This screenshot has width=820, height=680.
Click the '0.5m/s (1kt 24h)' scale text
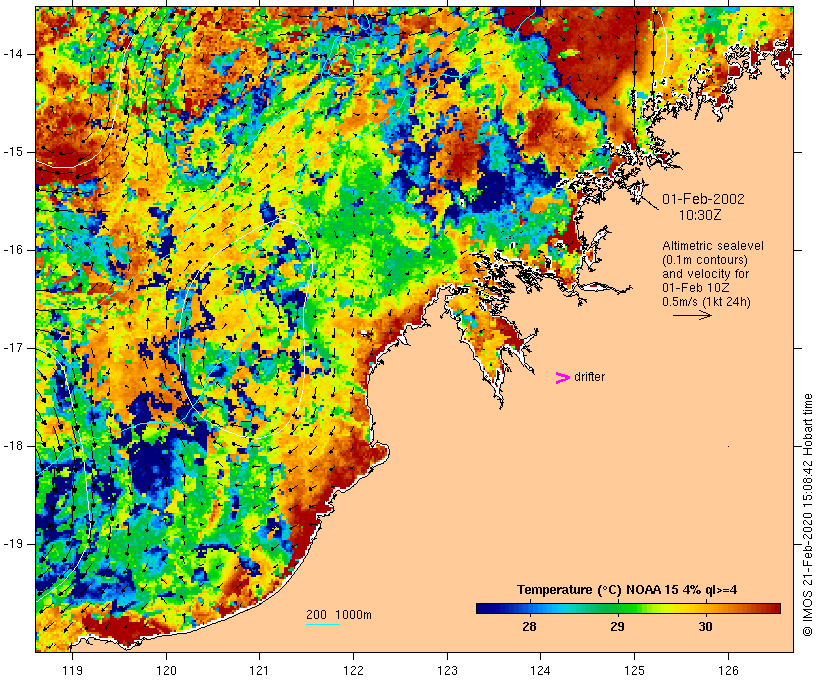pyautogui.click(x=706, y=302)
